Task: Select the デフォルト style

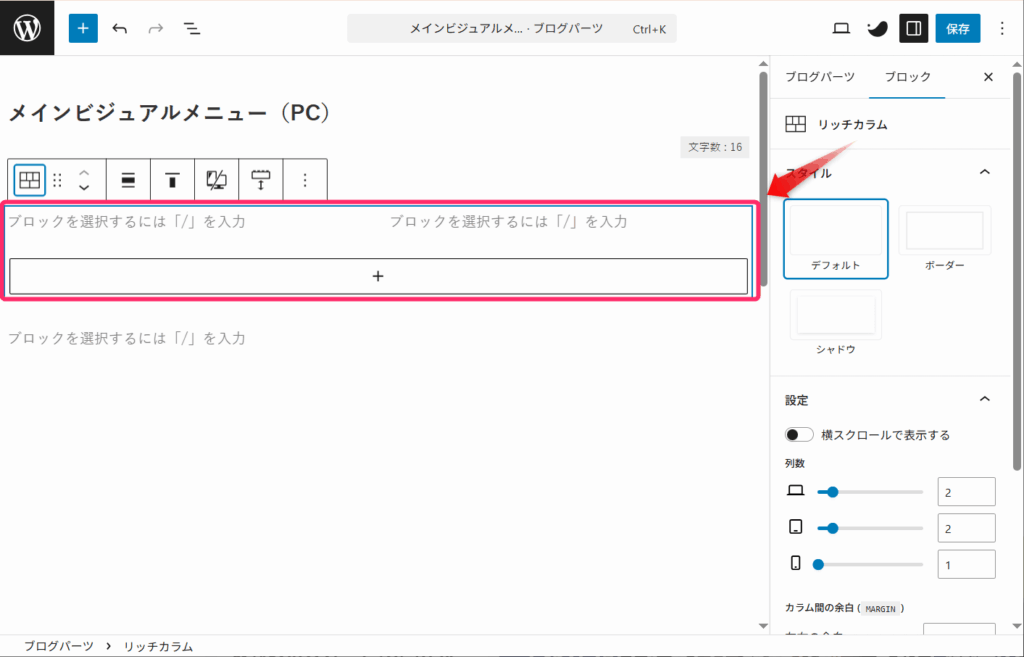Action: (835, 239)
